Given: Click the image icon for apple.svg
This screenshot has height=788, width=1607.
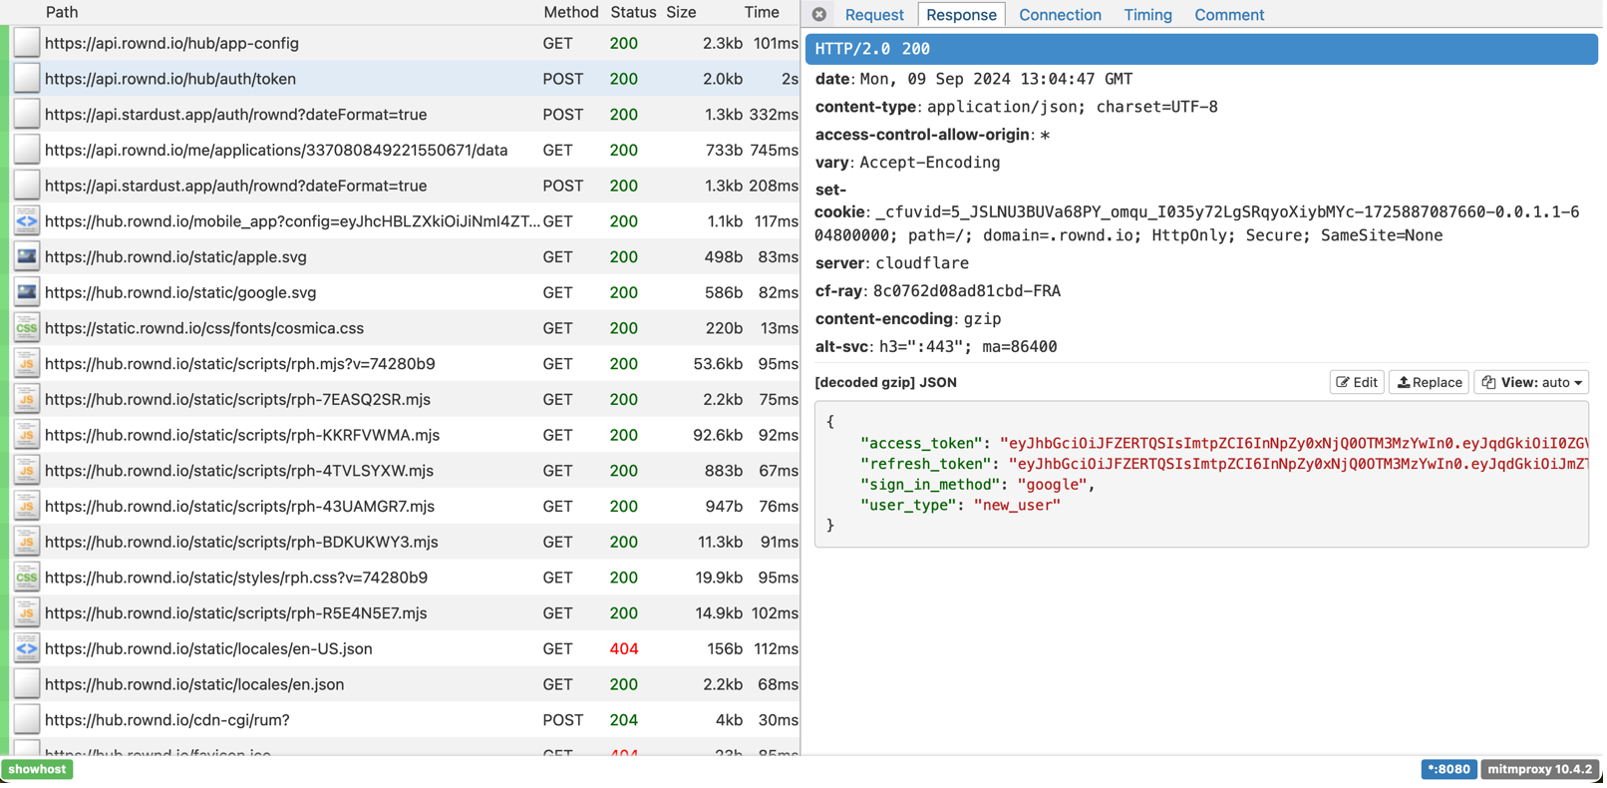Looking at the screenshot, I should pos(27,257).
